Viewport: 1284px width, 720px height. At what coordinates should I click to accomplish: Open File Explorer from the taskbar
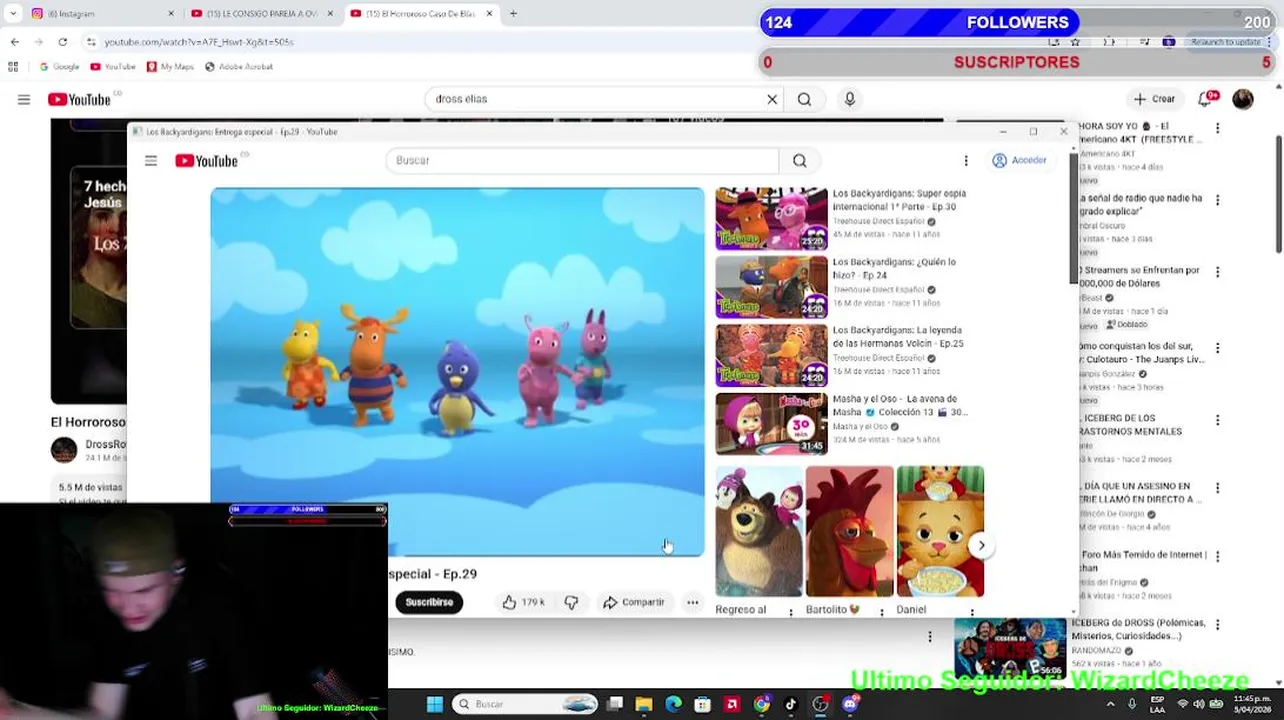tap(644, 704)
